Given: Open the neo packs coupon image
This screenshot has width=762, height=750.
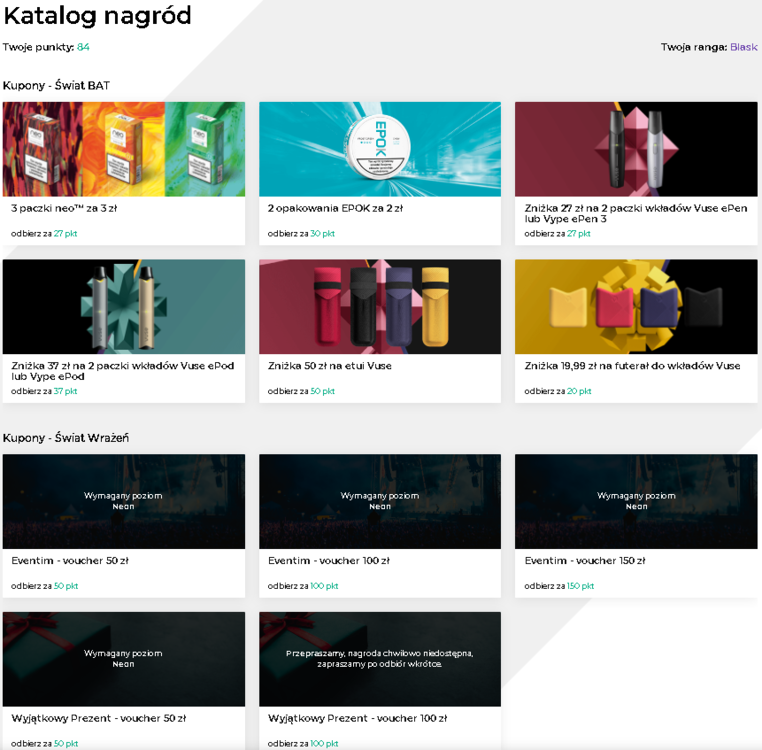Looking at the screenshot, I should click(x=124, y=149).
